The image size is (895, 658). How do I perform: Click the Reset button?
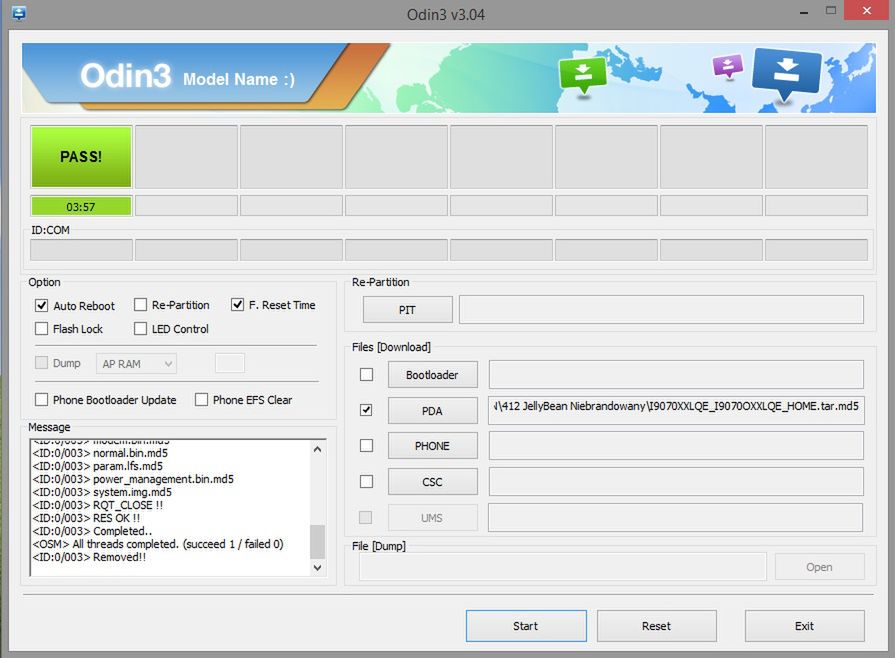pos(656,626)
